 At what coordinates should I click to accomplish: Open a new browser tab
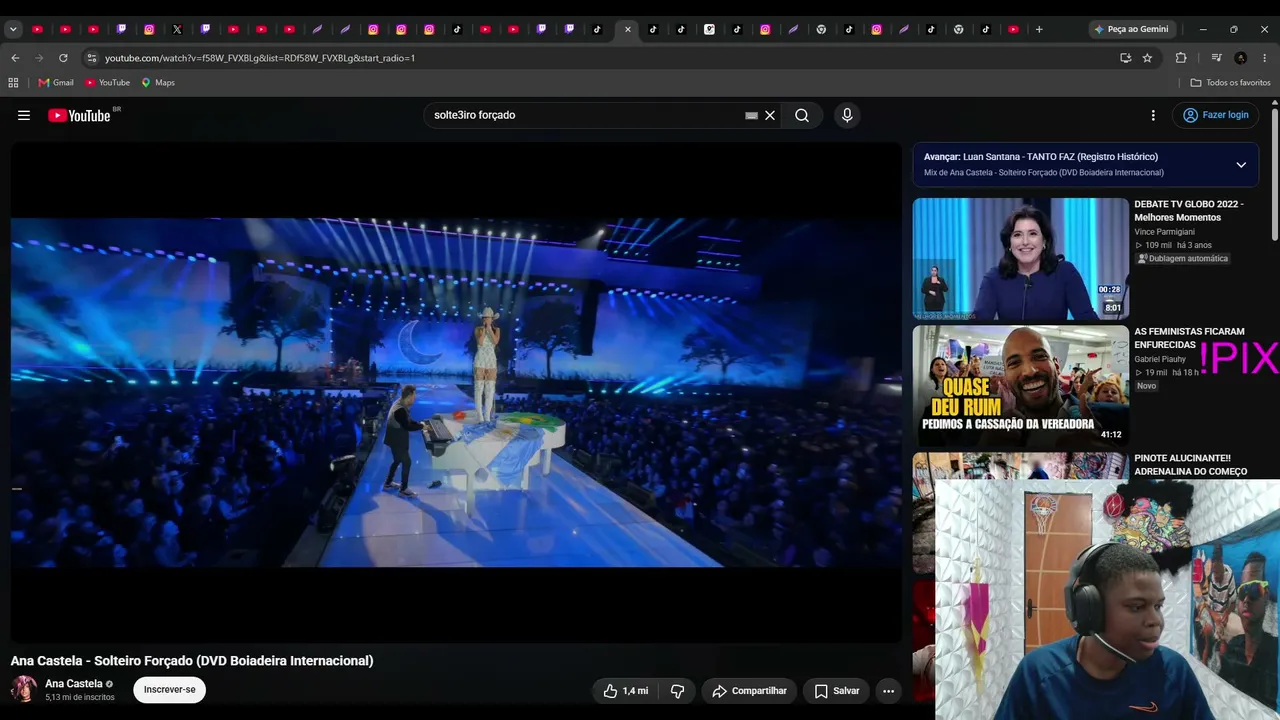tap(1039, 29)
